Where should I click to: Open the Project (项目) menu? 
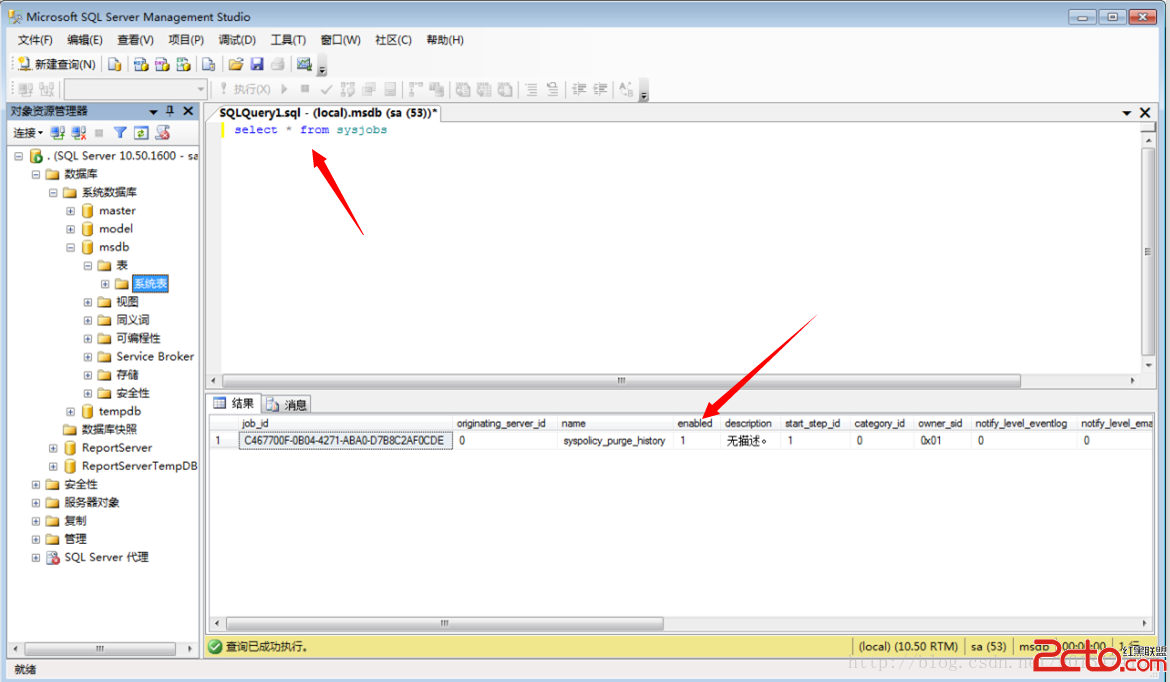click(186, 40)
